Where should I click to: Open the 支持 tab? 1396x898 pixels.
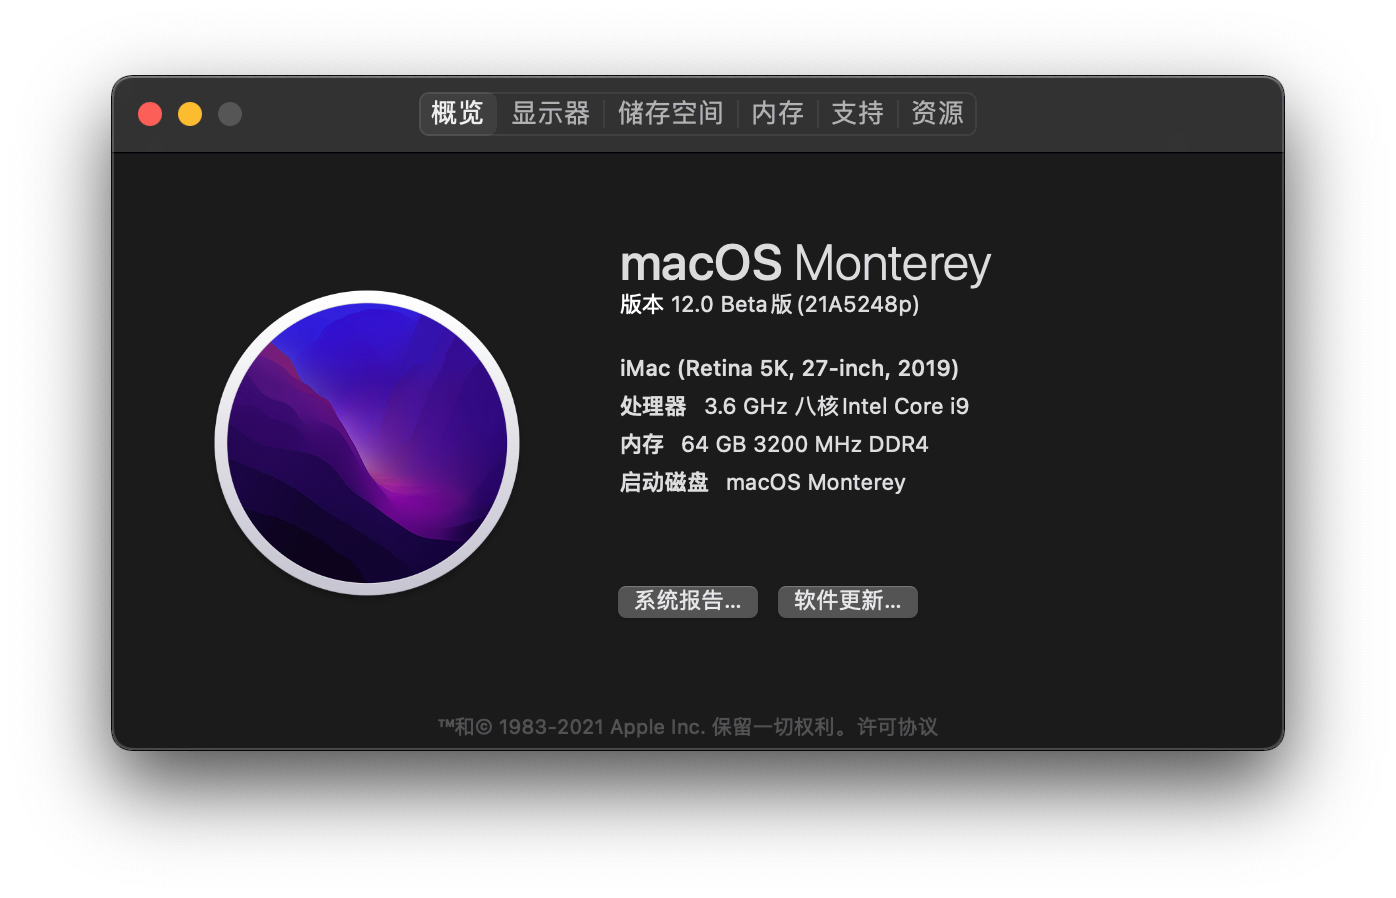coord(857,113)
